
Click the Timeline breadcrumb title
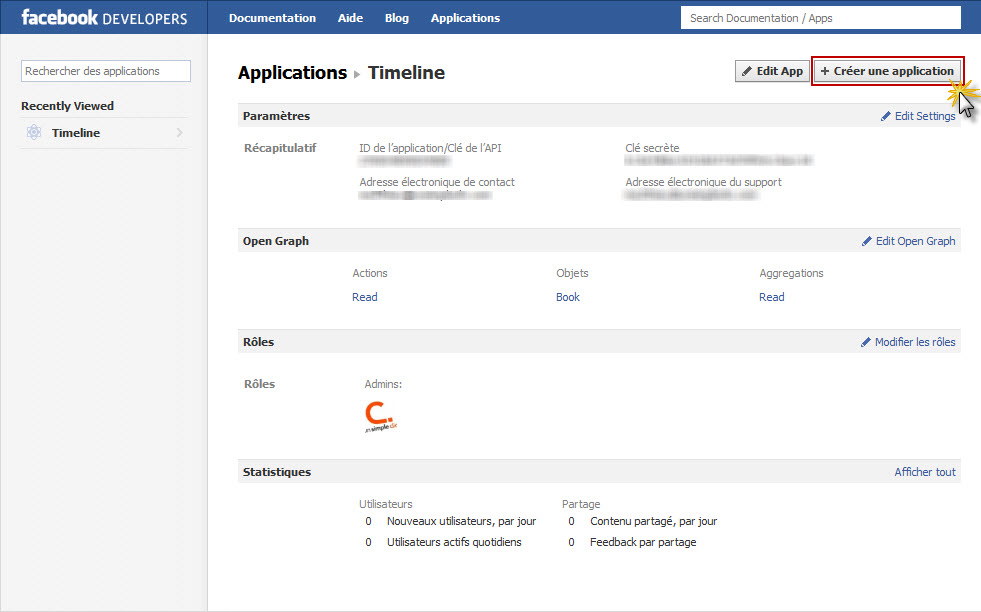(406, 73)
